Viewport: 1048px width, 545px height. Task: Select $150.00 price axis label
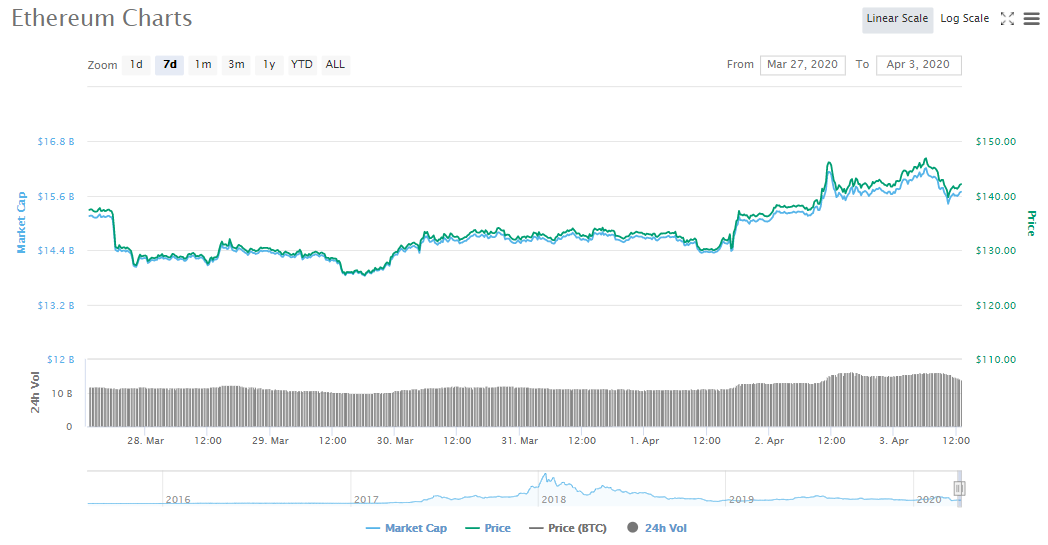[996, 142]
